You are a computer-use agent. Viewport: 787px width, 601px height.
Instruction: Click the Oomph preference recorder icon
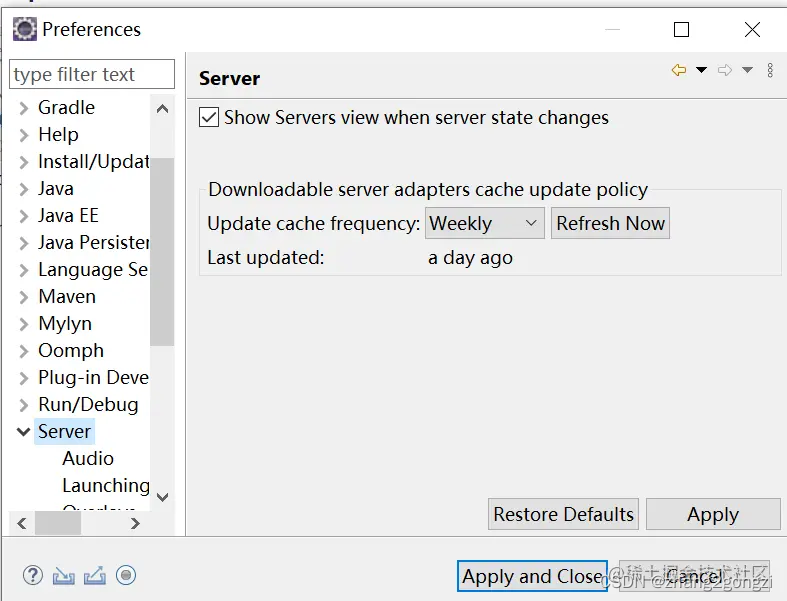pos(126,575)
